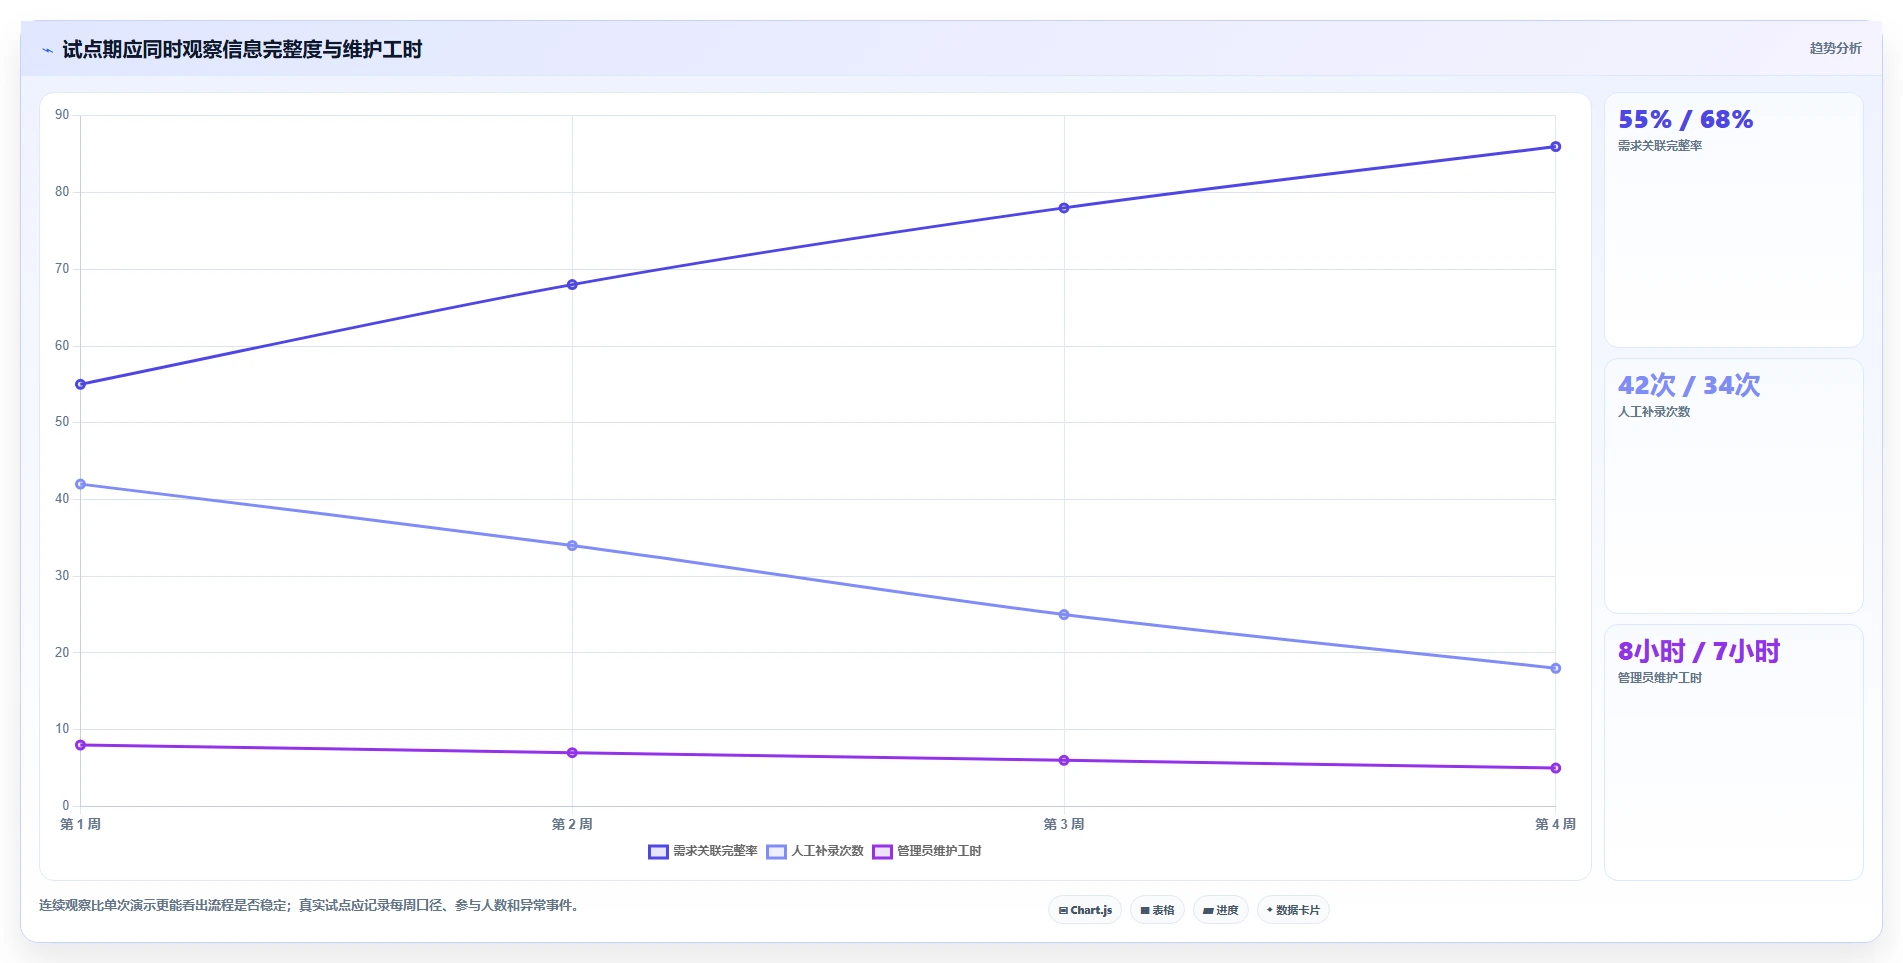Click the 管理员维护工时 point at 第 2 周
Image resolution: width=1903 pixels, height=963 pixels.
572,753
